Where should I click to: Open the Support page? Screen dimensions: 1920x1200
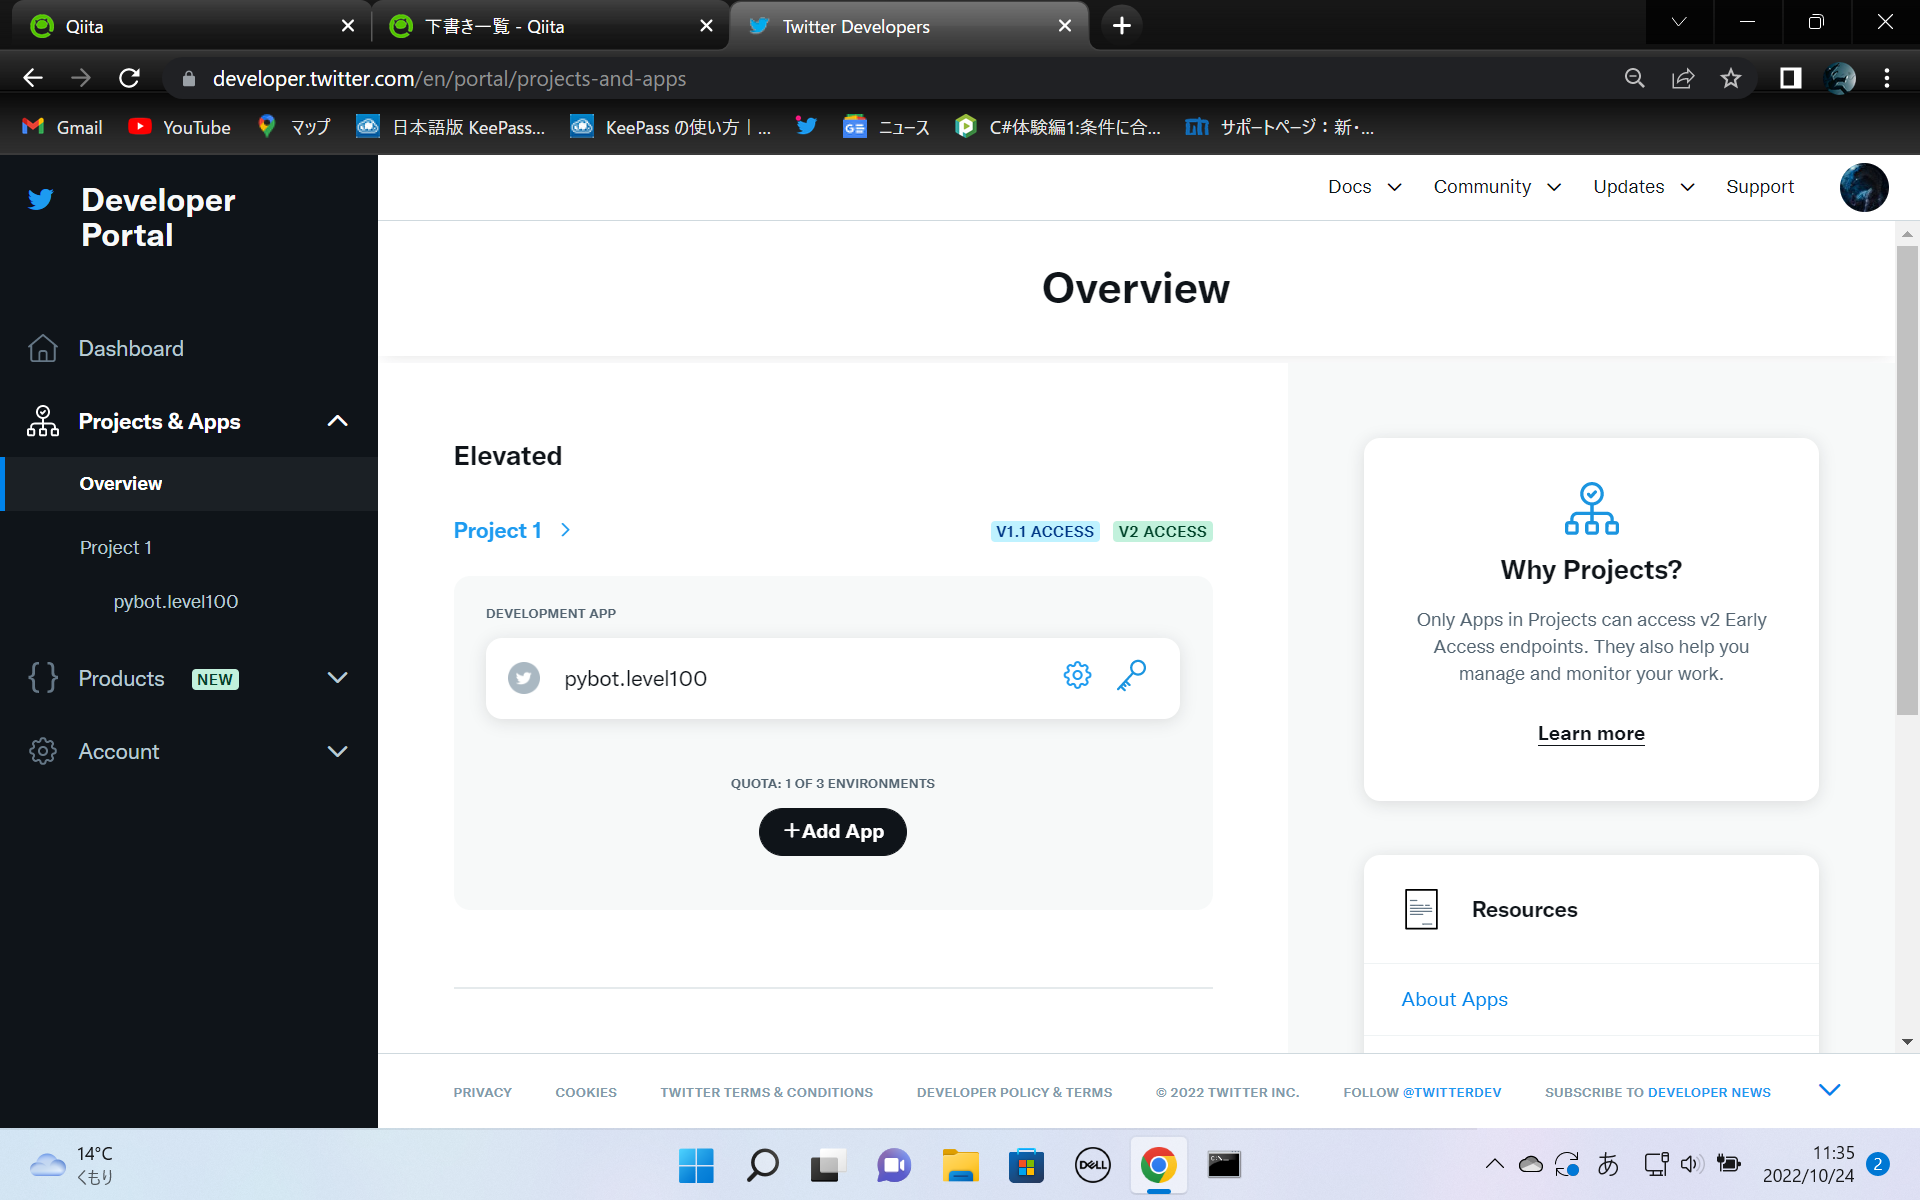tap(1760, 187)
